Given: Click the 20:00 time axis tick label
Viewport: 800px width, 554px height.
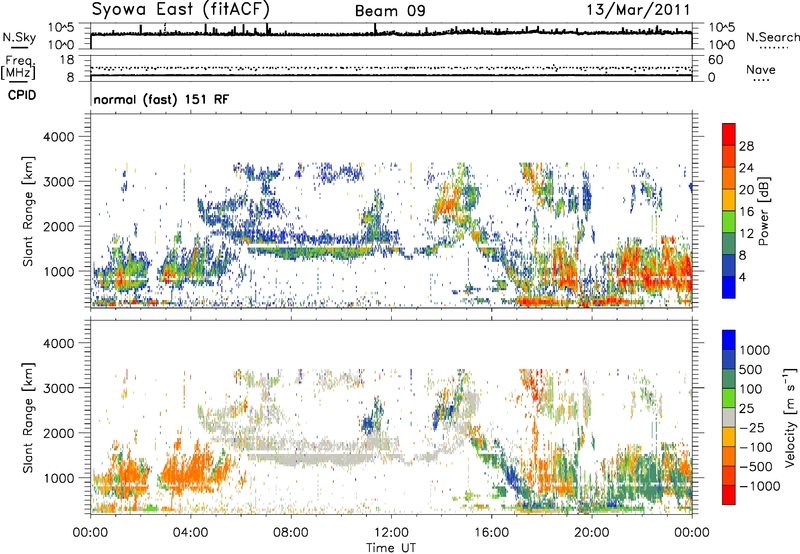Looking at the screenshot, I should tap(592, 533).
